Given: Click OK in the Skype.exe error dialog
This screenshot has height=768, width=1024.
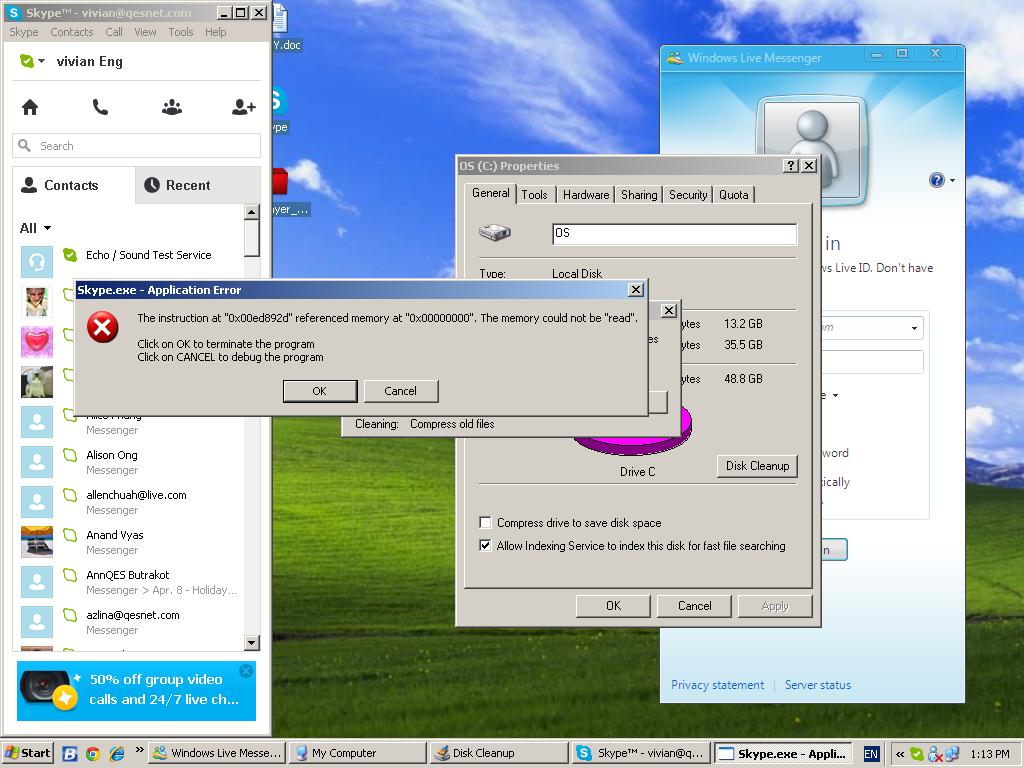Looking at the screenshot, I should (319, 391).
